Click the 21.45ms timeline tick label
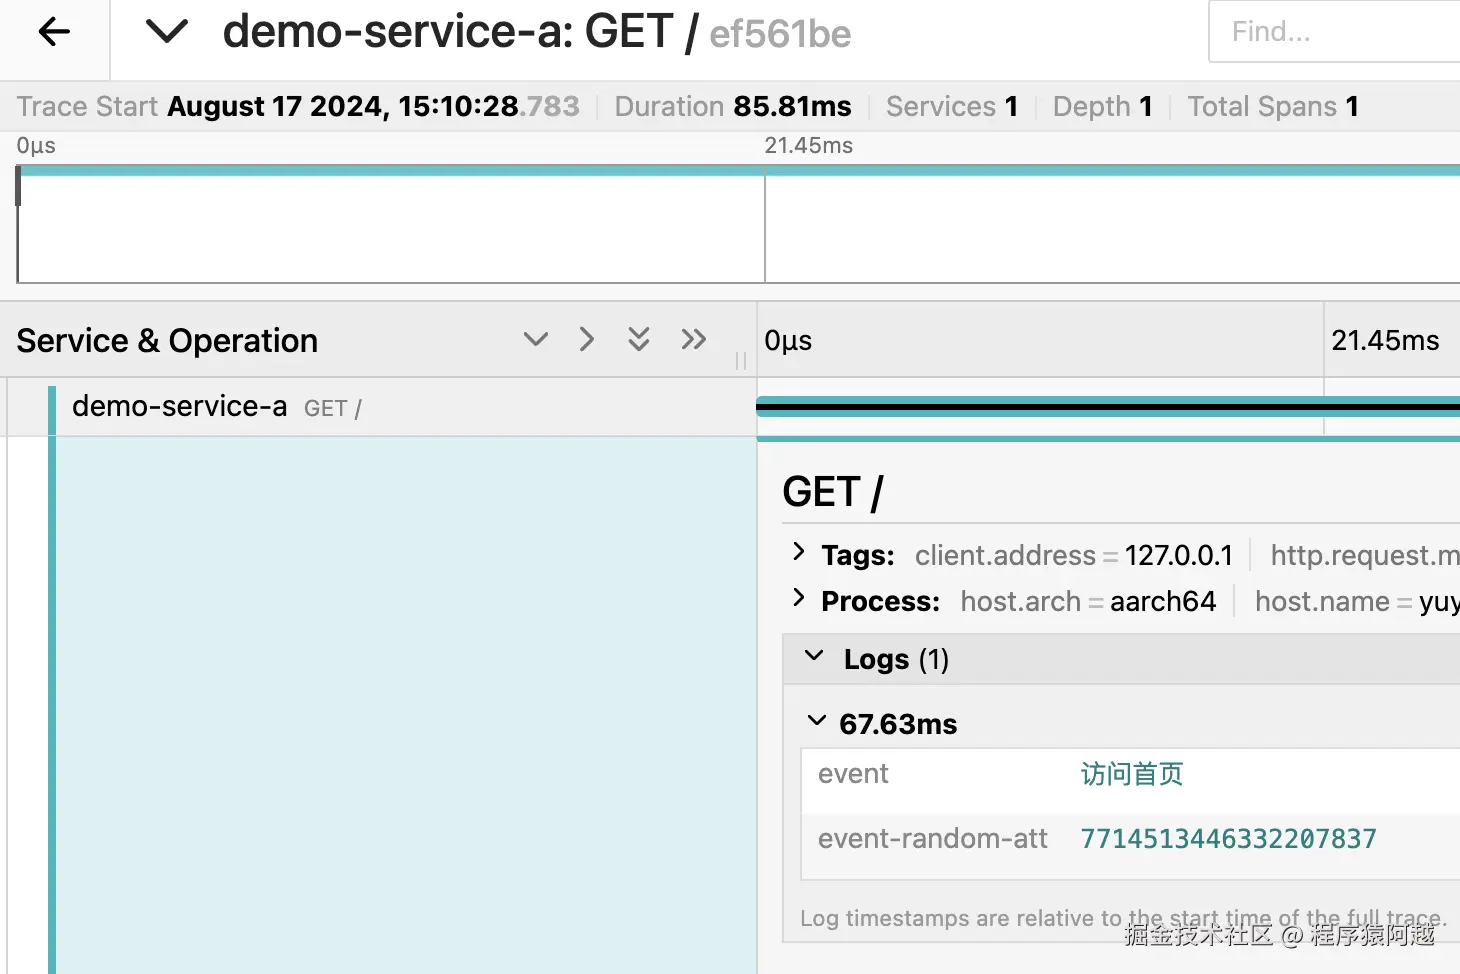The height and width of the screenshot is (974, 1460). click(x=1385, y=341)
